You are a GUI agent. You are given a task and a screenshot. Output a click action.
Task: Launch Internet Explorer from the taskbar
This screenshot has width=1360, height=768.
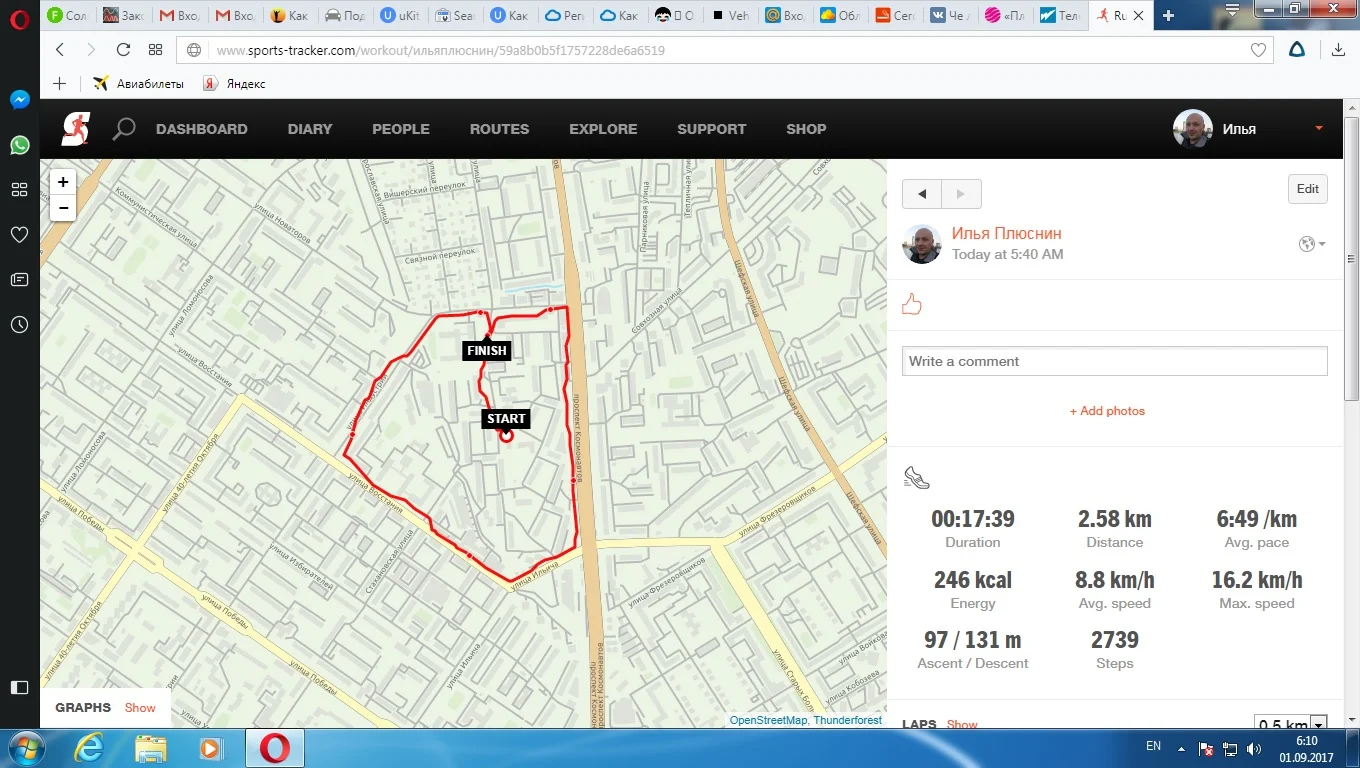click(x=90, y=748)
